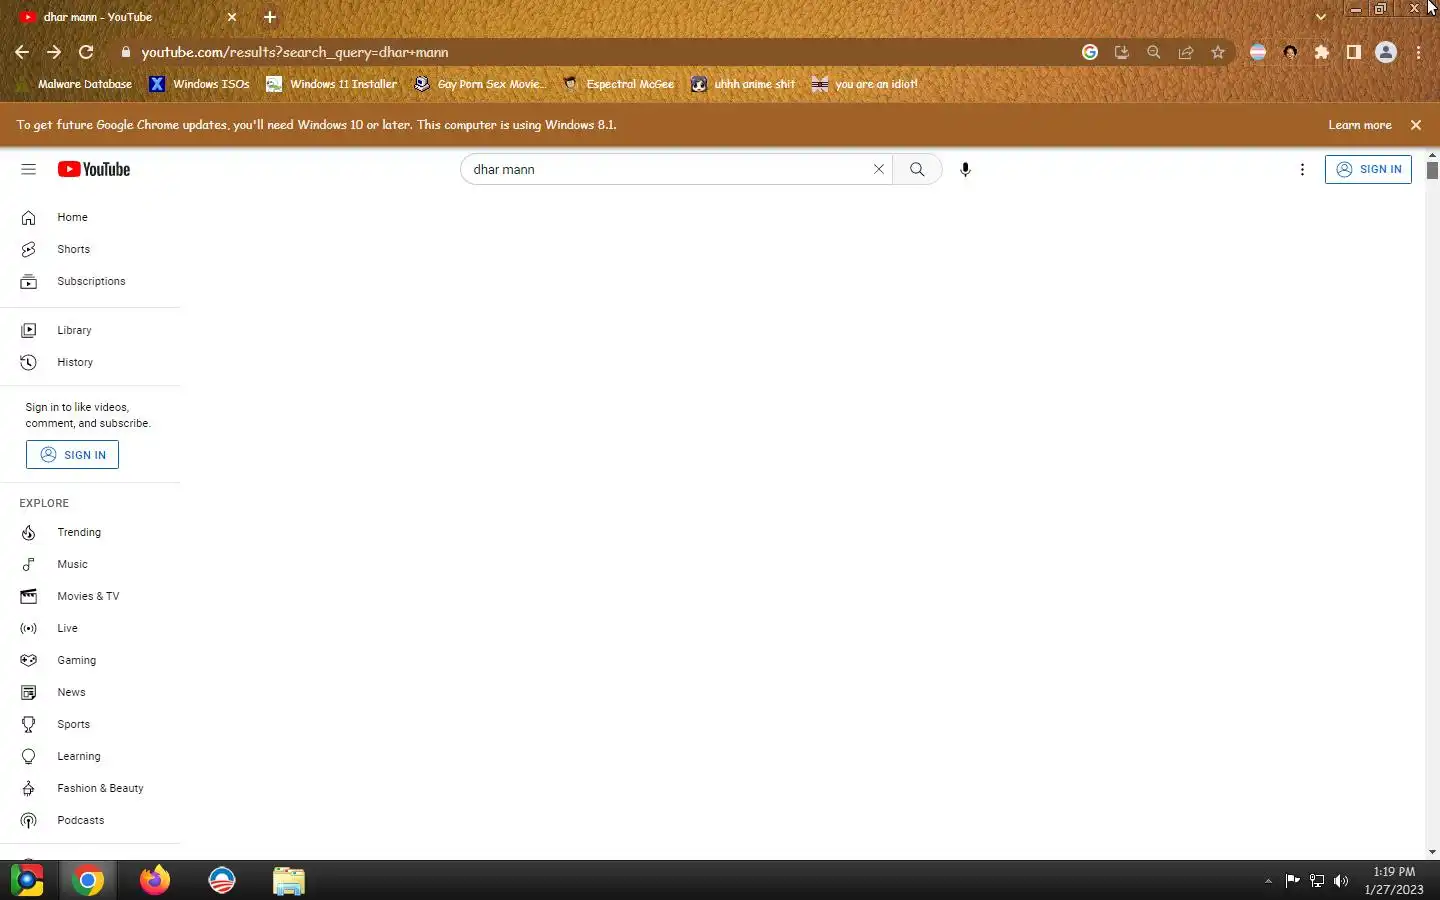This screenshot has height=900, width=1440.
Task: Click the browser forward arrow
Action: coord(54,52)
